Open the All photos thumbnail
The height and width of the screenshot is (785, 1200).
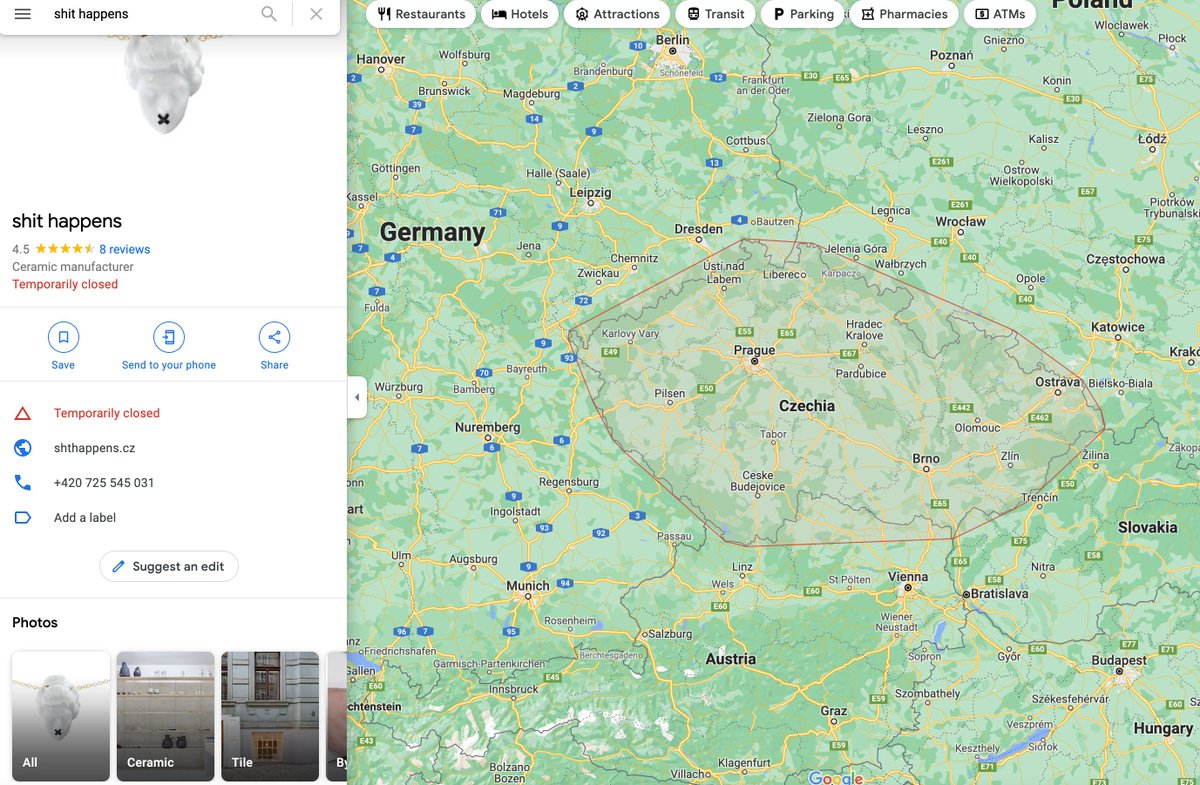point(61,716)
